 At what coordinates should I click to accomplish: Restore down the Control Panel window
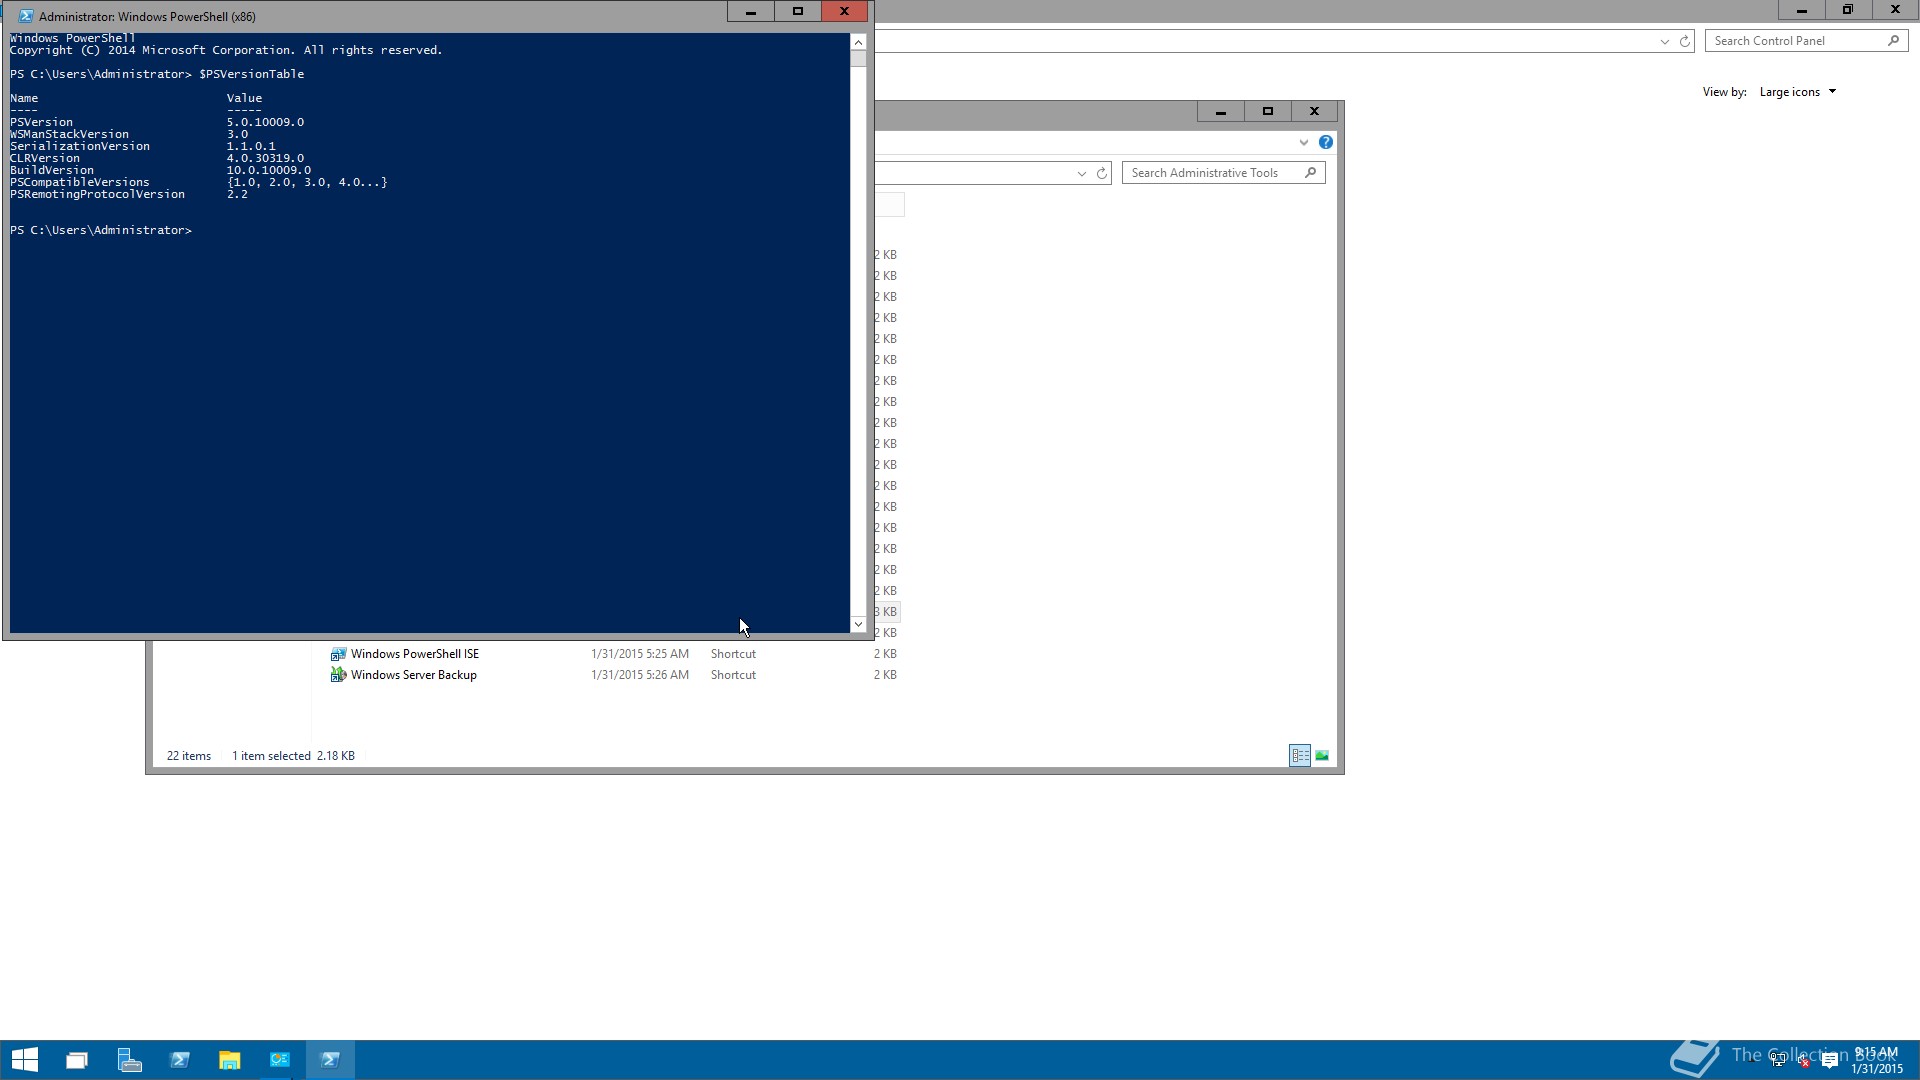1848,10
